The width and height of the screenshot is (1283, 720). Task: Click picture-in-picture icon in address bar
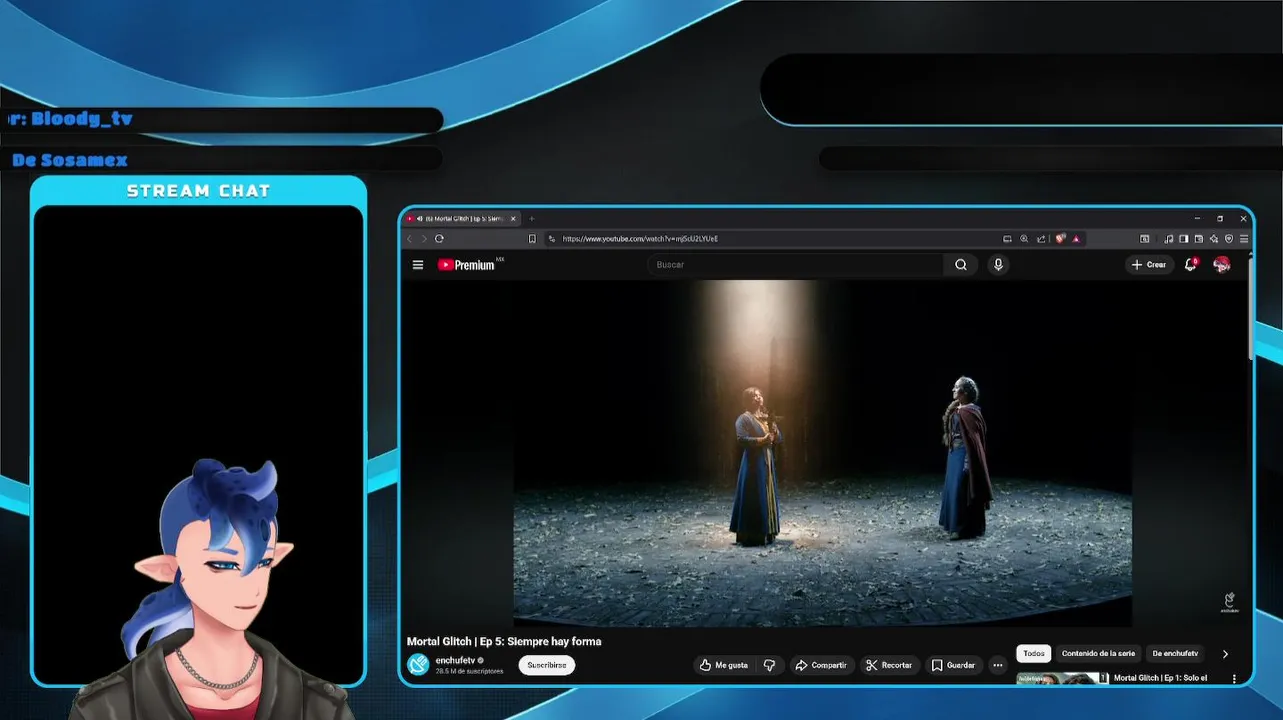pyautogui.click(x=1007, y=239)
